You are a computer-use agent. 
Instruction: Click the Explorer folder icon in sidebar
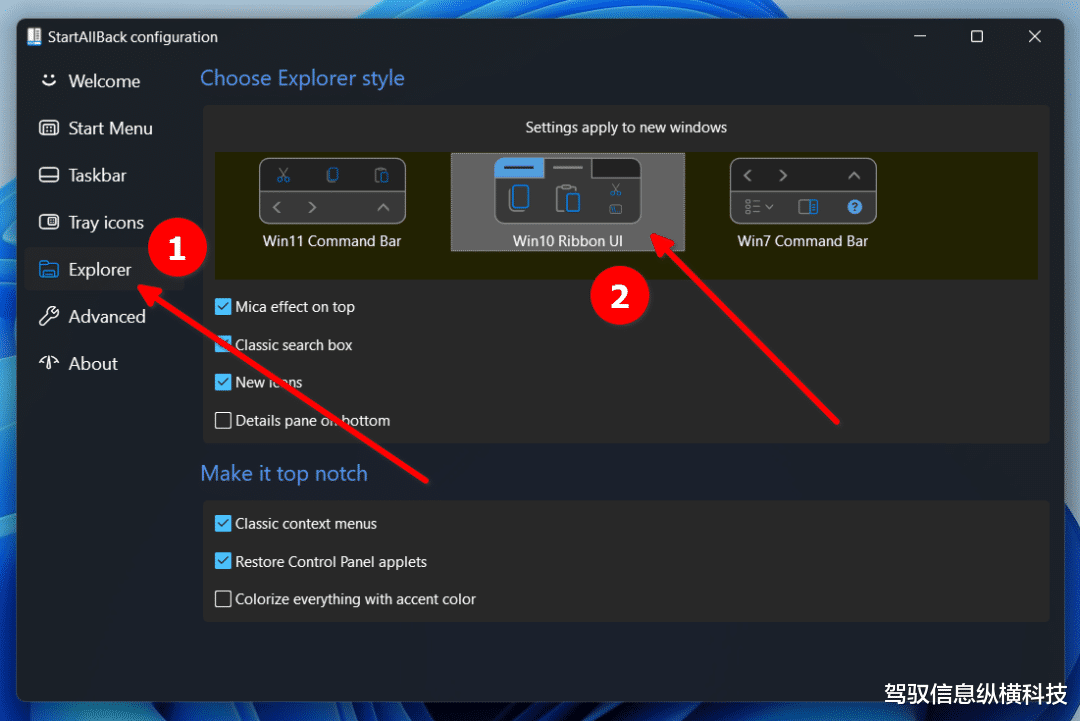[49, 269]
